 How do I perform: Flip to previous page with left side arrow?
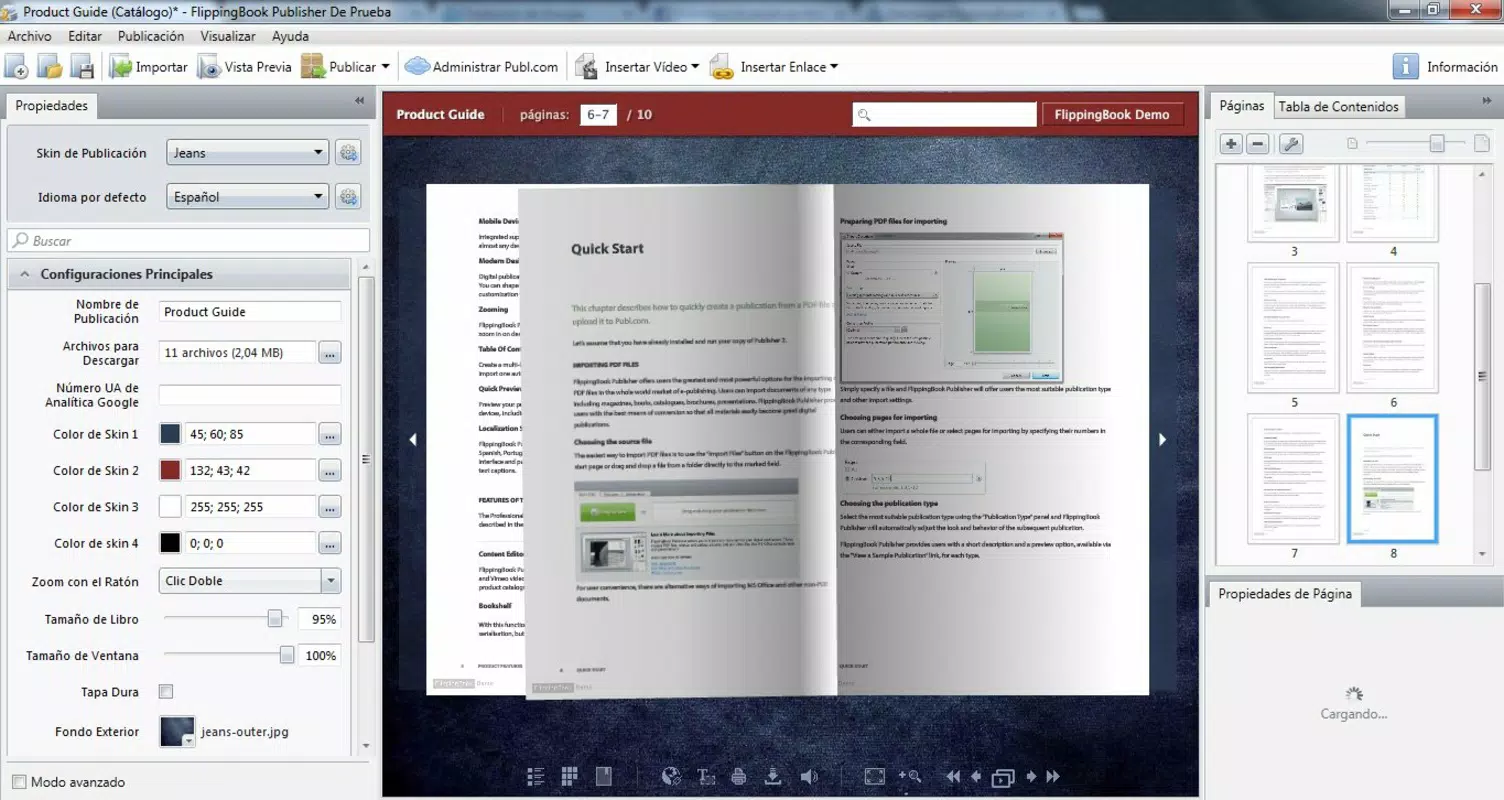click(x=411, y=439)
